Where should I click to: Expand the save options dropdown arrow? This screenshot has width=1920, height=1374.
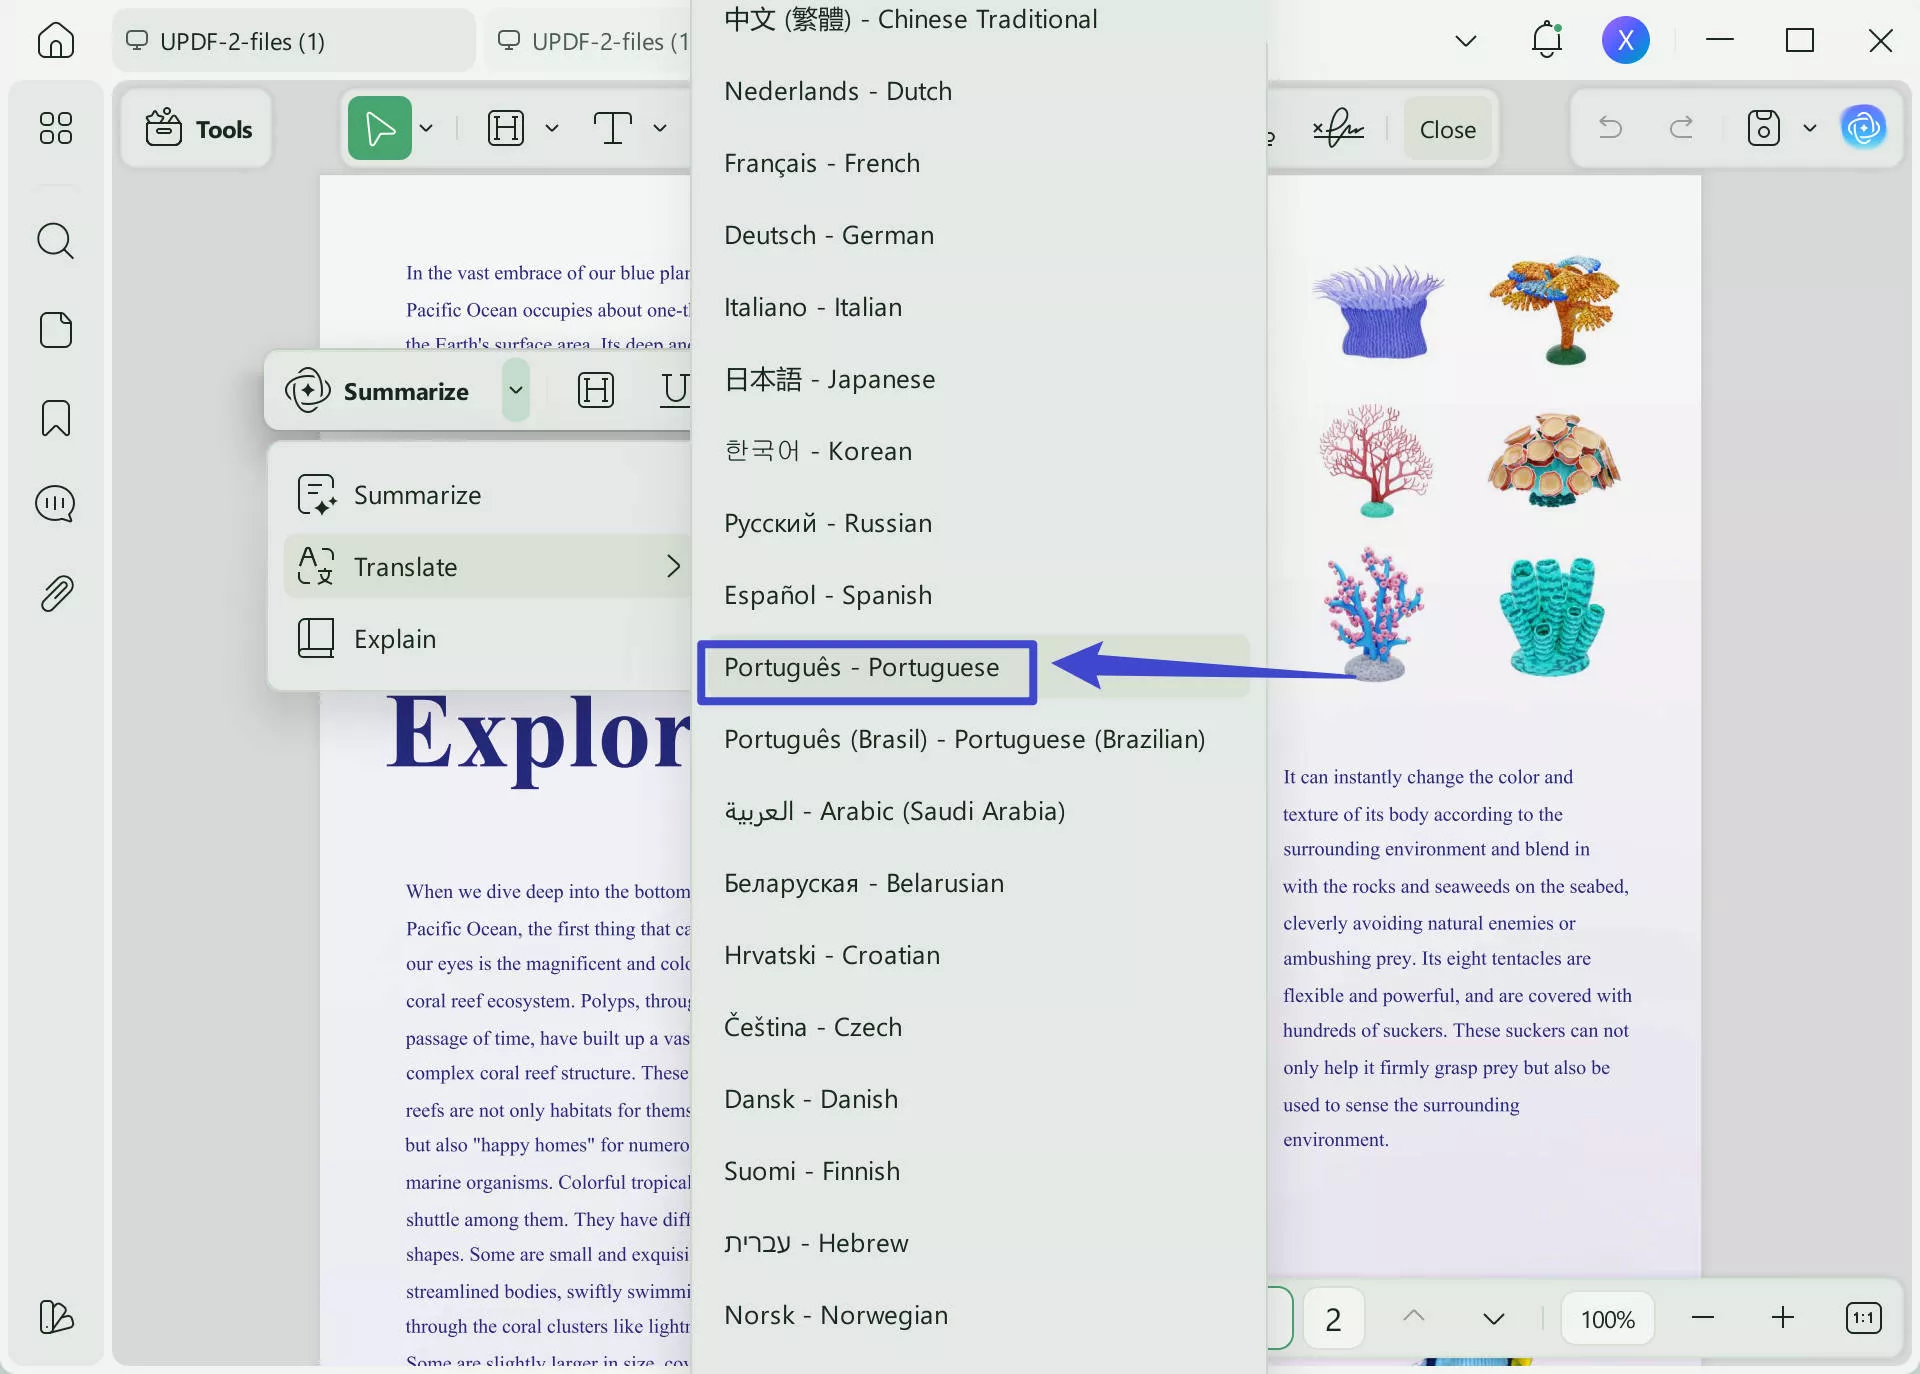coord(1809,128)
